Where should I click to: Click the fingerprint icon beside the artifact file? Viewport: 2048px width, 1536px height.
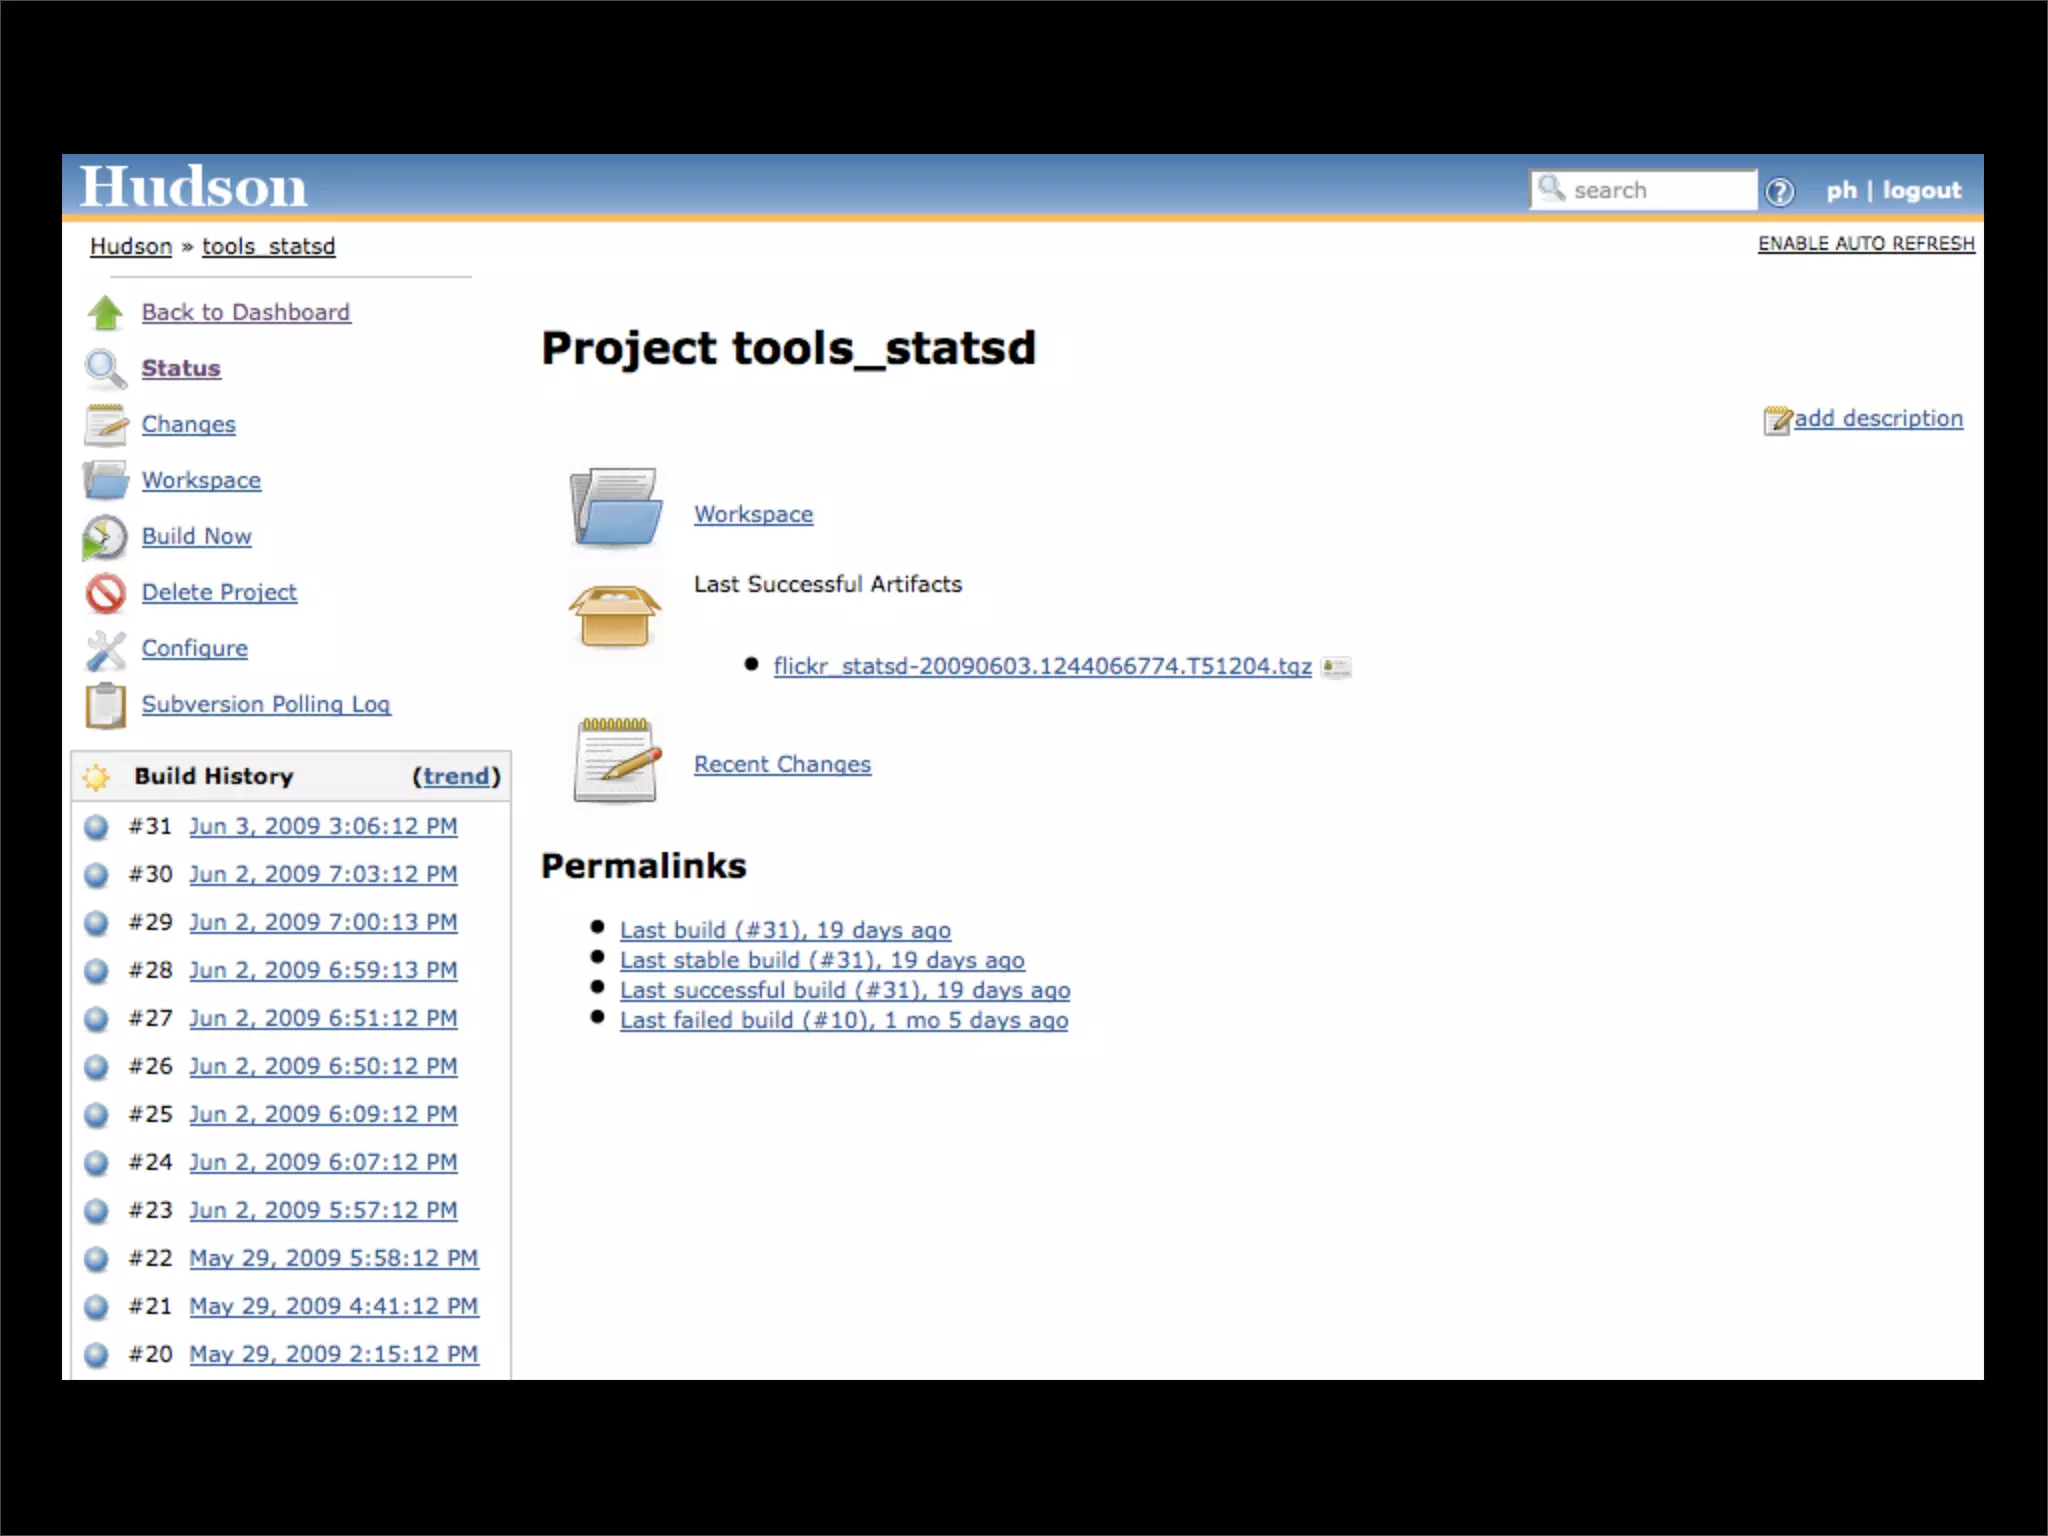1335,667
